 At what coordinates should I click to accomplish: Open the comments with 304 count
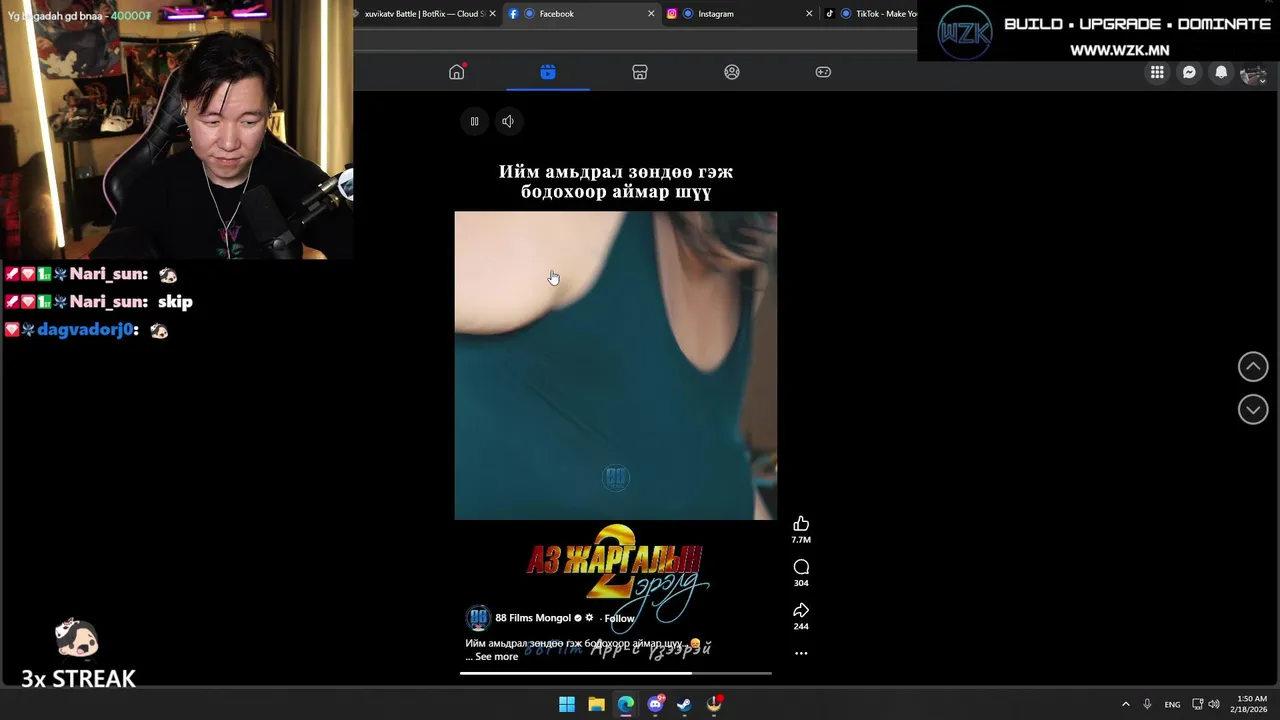801,567
